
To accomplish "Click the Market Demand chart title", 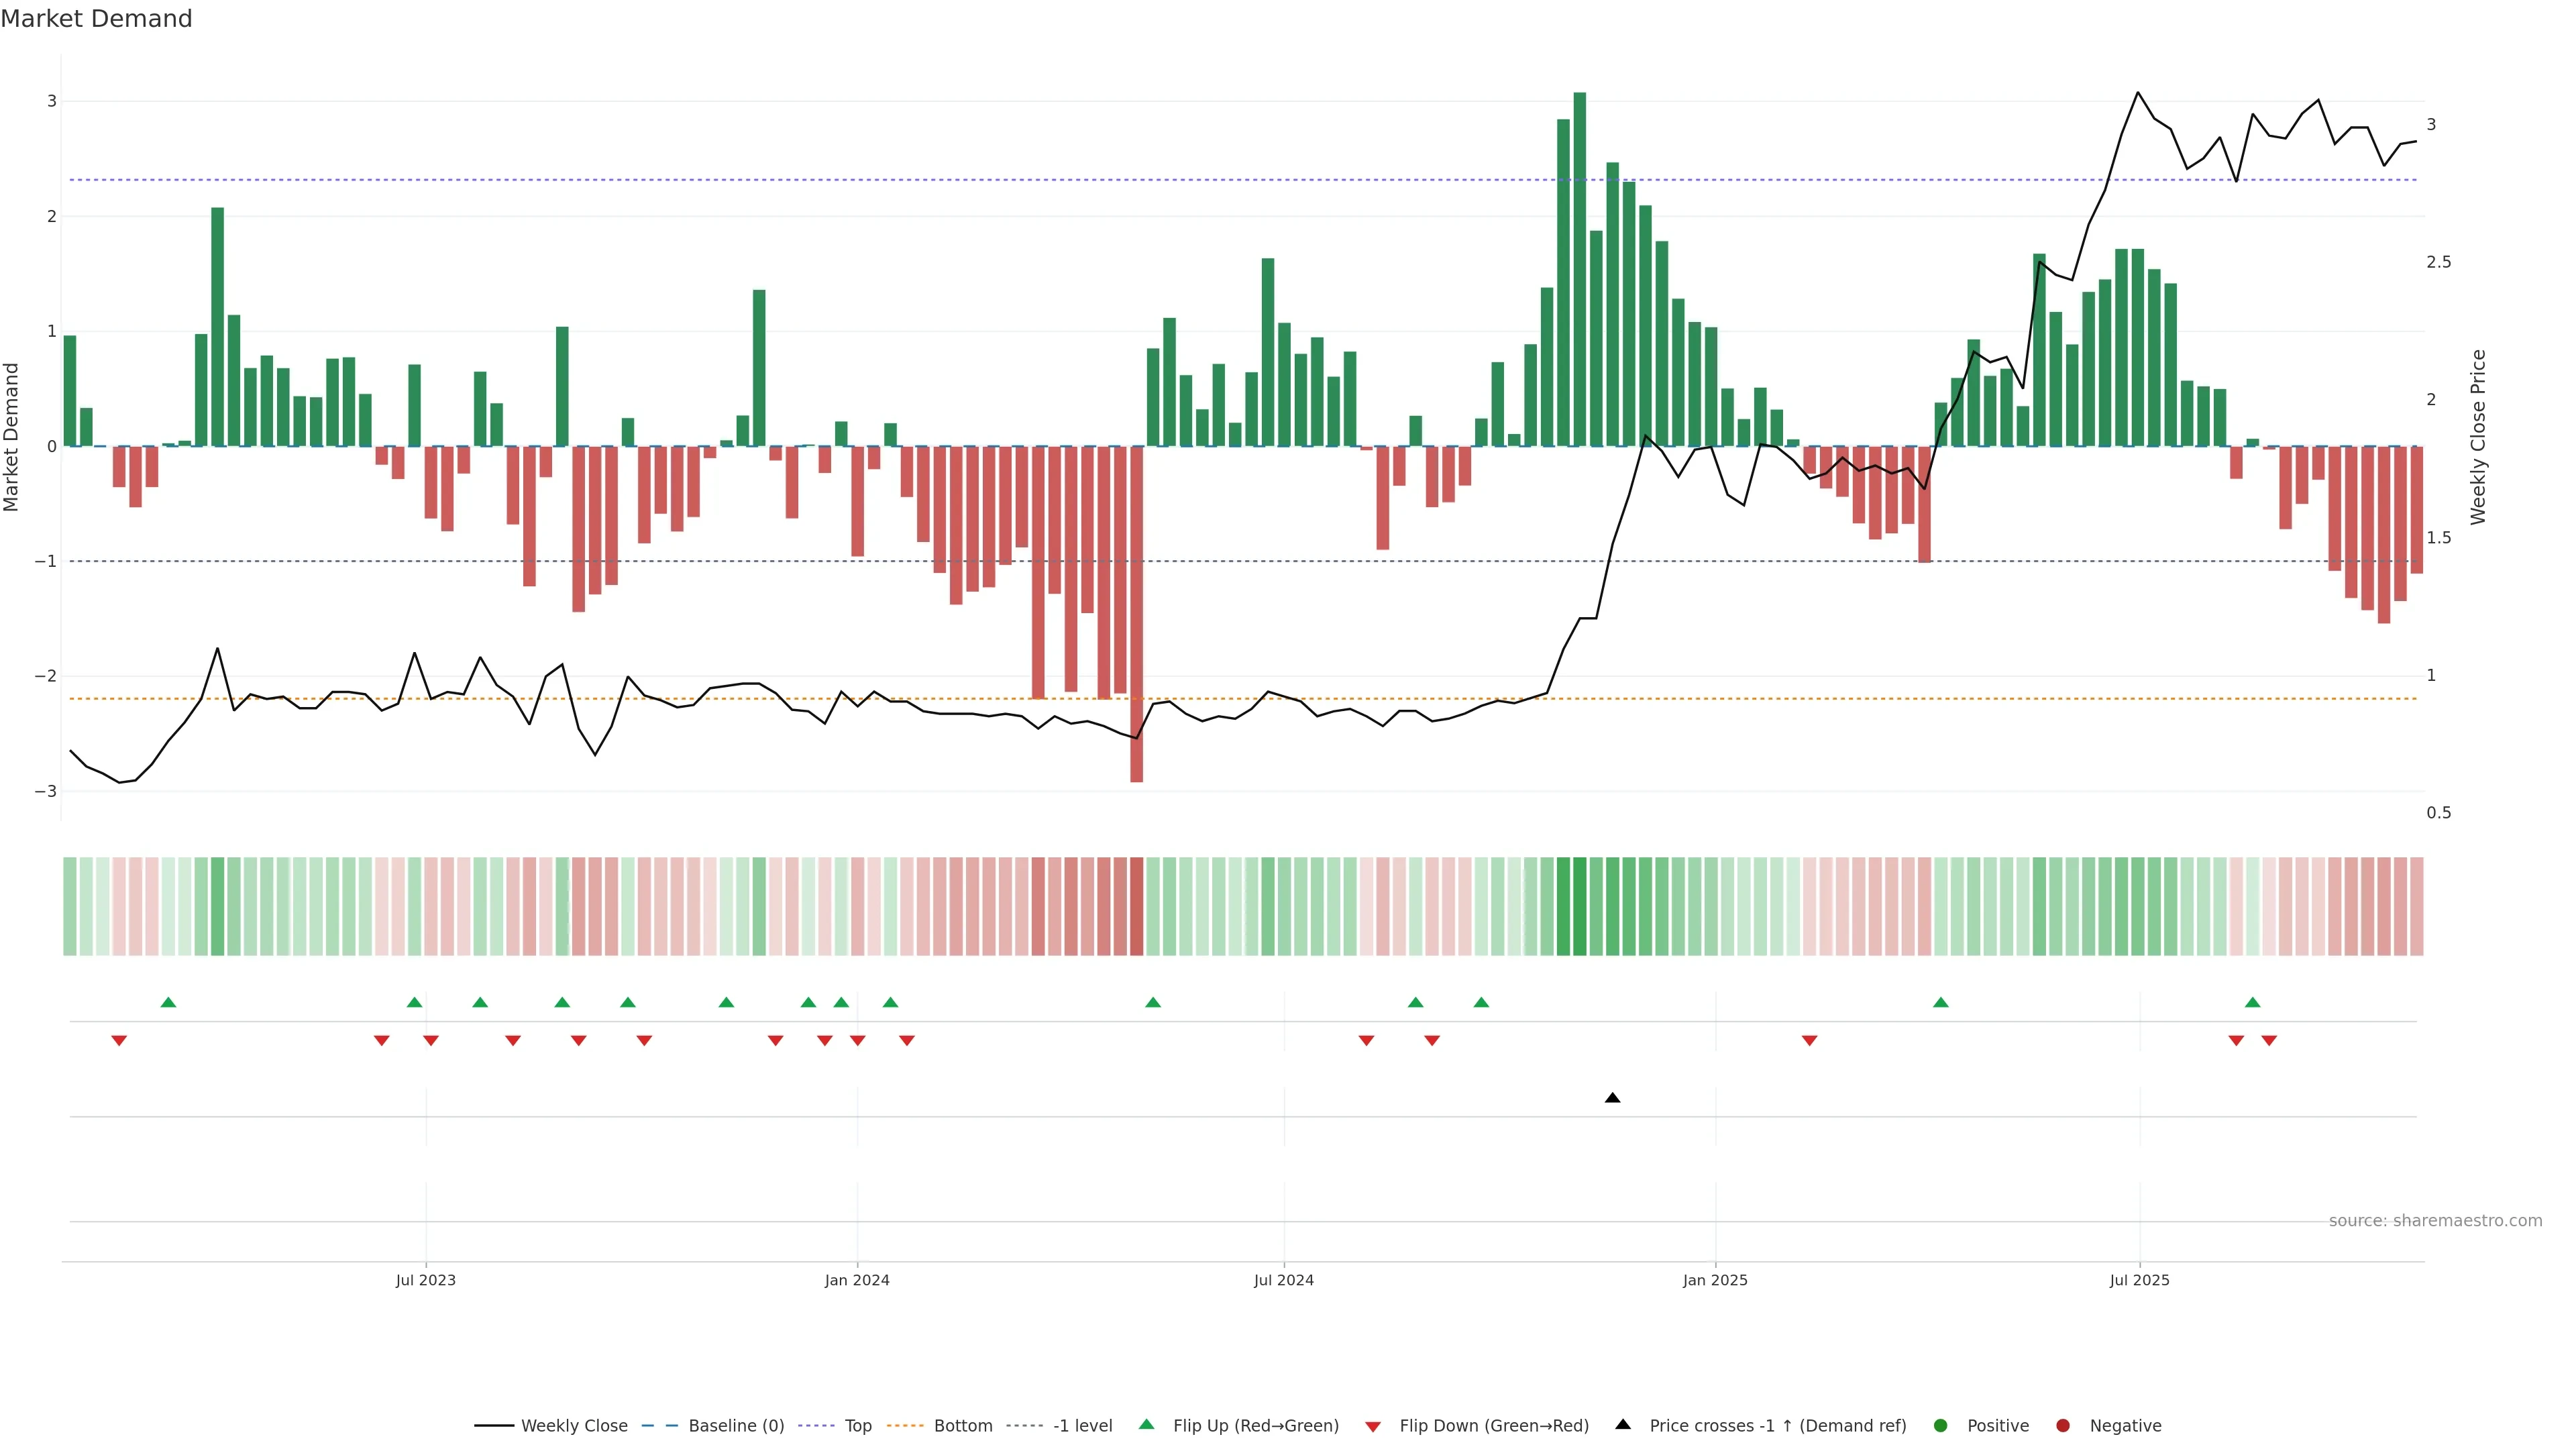I will (96, 19).
